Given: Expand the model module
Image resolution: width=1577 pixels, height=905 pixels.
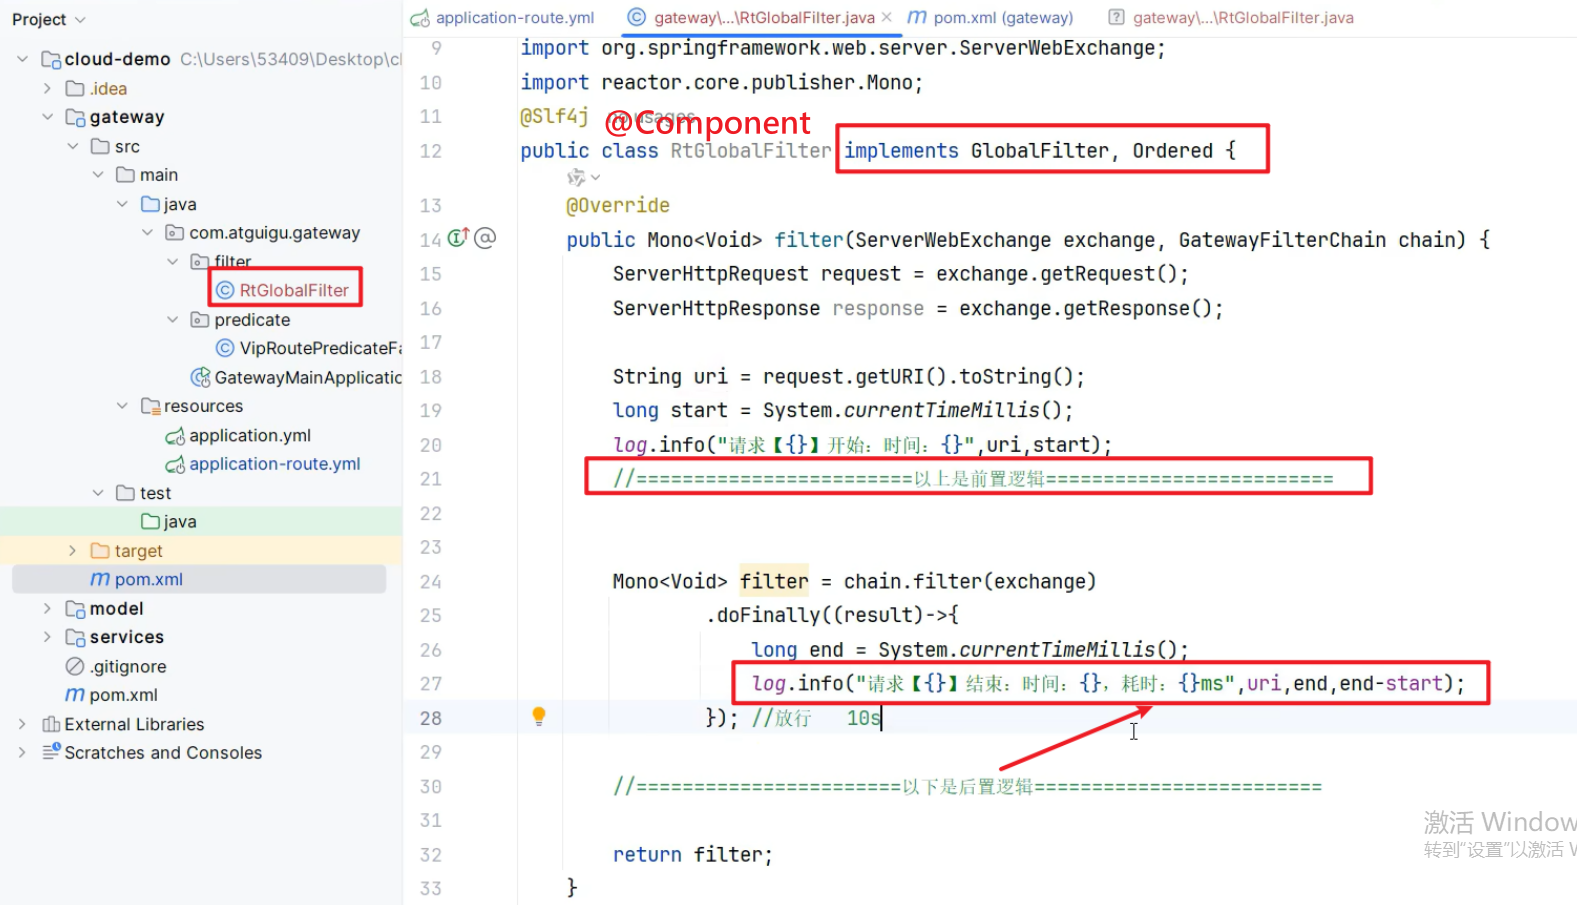Looking at the screenshot, I should pos(47,609).
